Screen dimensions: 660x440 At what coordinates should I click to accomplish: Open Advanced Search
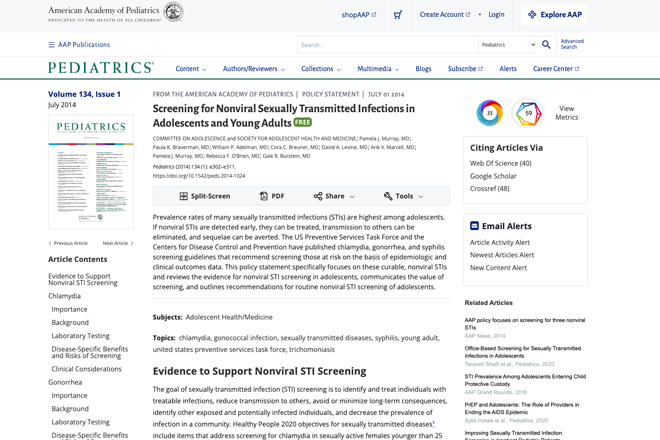572,44
